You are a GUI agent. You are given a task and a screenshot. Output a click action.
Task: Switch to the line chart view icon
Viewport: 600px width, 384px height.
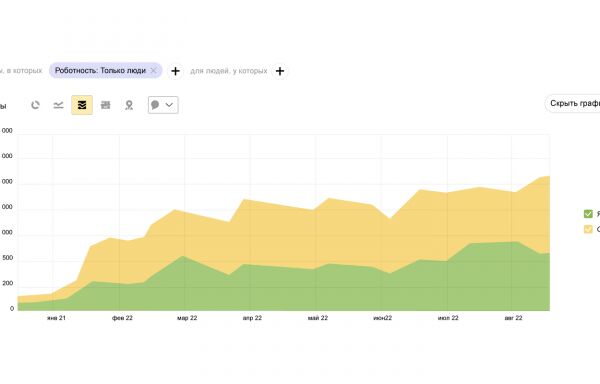[58, 105]
